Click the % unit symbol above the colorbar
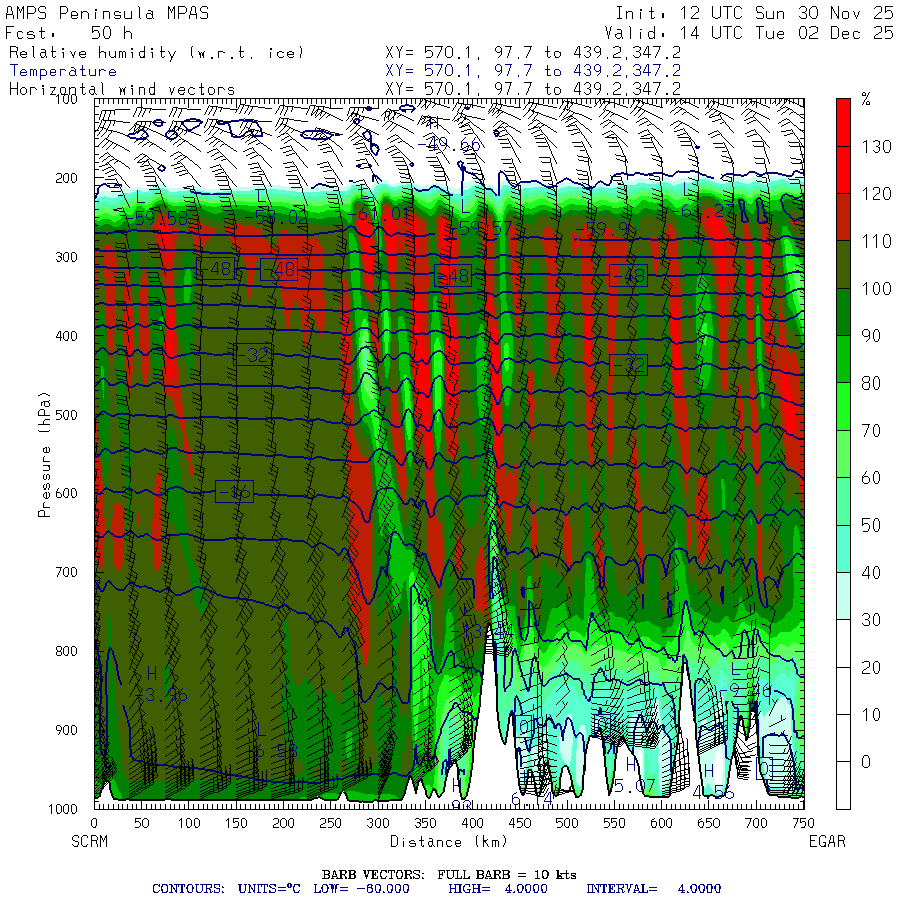Image resolution: width=900 pixels, height=900 pixels. pos(866,100)
